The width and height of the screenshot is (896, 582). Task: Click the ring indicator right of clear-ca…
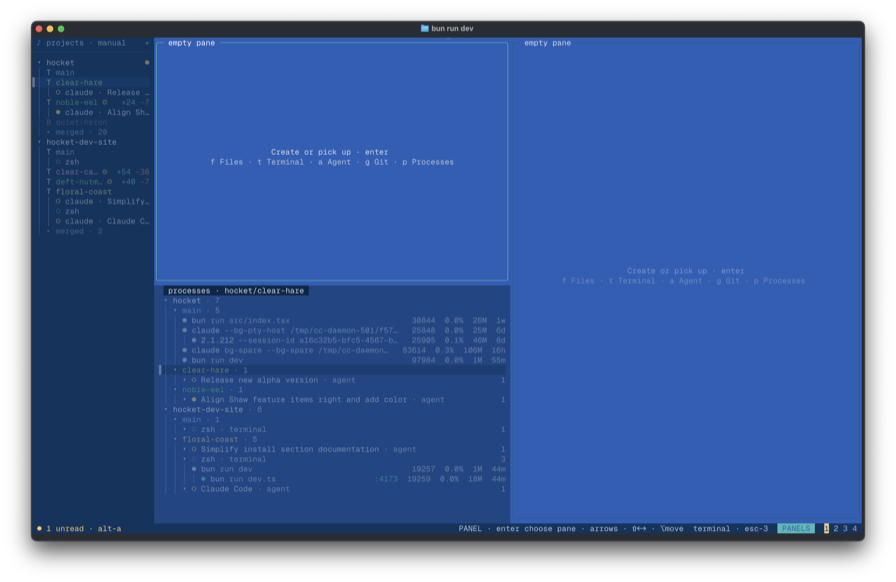[105, 172]
